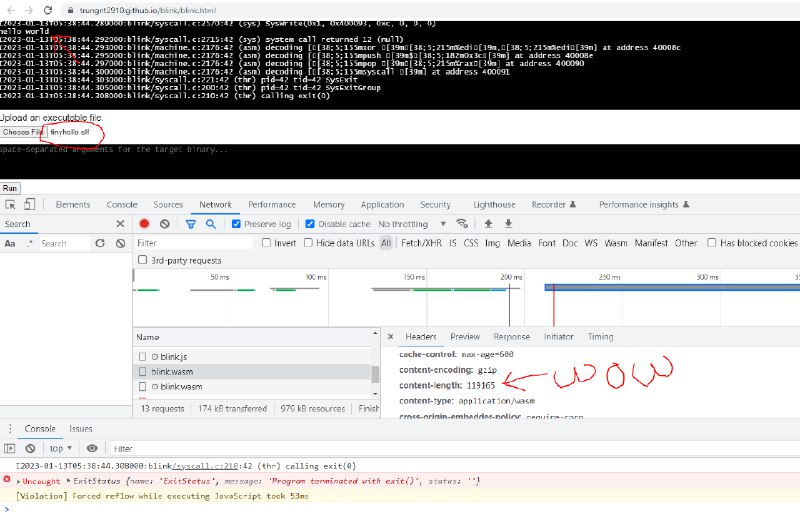Switch to the Lighthouse tab

click(x=494, y=205)
